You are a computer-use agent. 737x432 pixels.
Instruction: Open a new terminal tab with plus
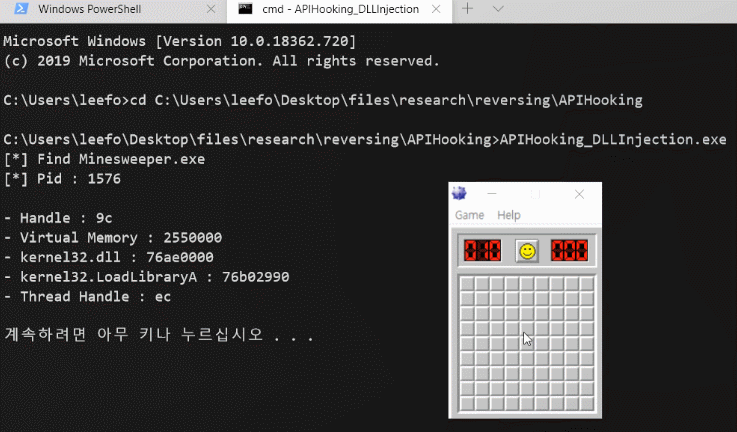[x=467, y=8]
